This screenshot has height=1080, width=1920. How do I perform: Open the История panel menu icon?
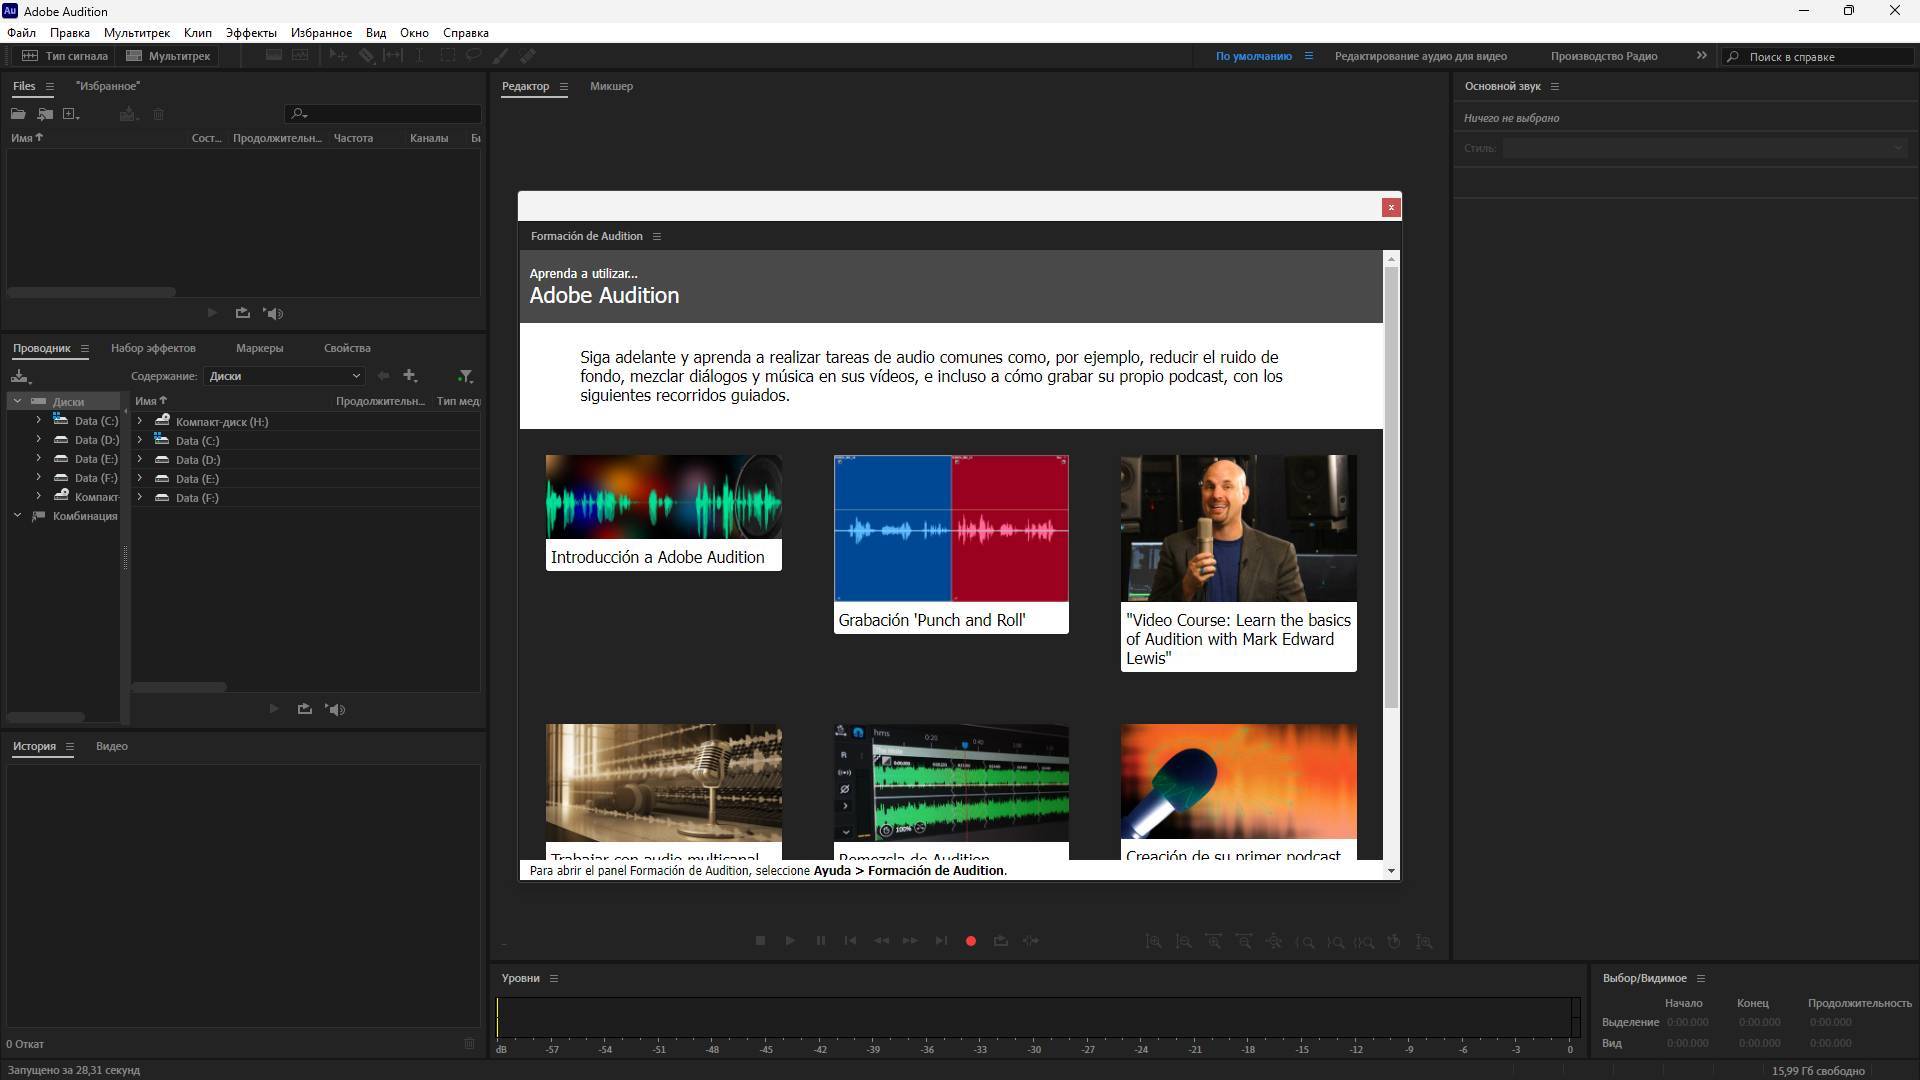pos(70,746)
